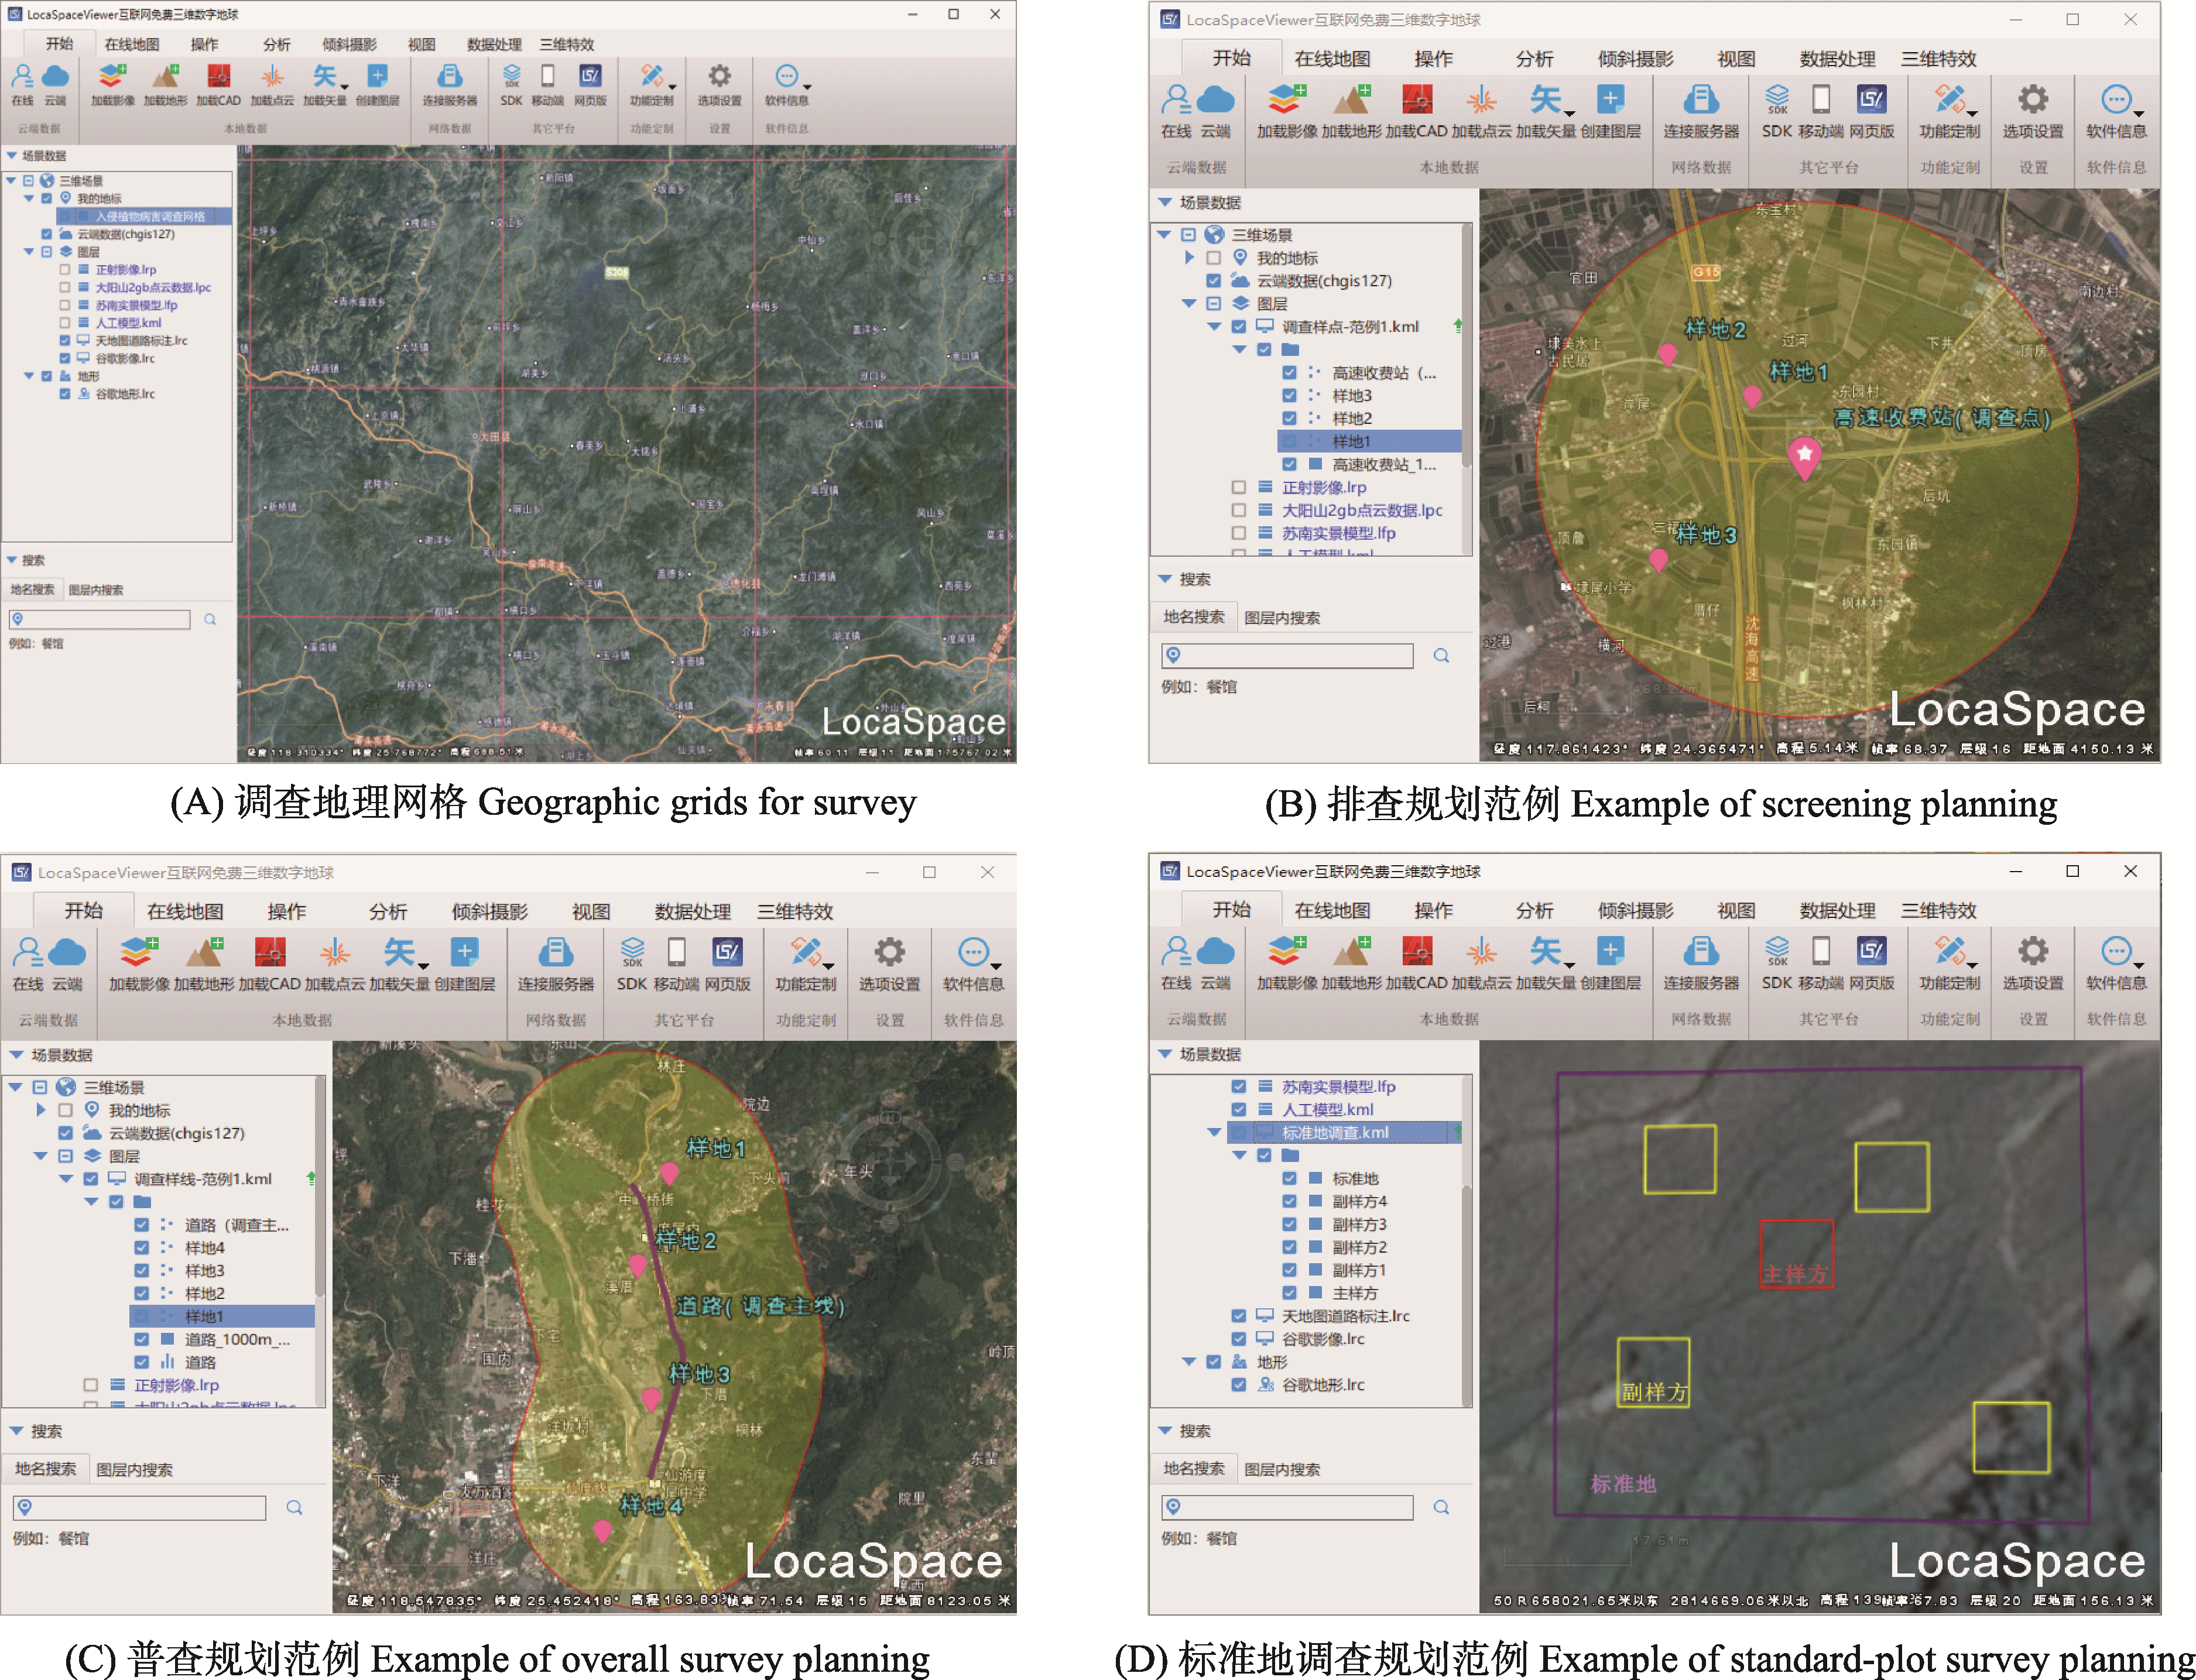The width and height of the screenshot is (2196, 1680).
Task: In window C, click 连接服务器 server icon
Action: (x=555, y=952)
